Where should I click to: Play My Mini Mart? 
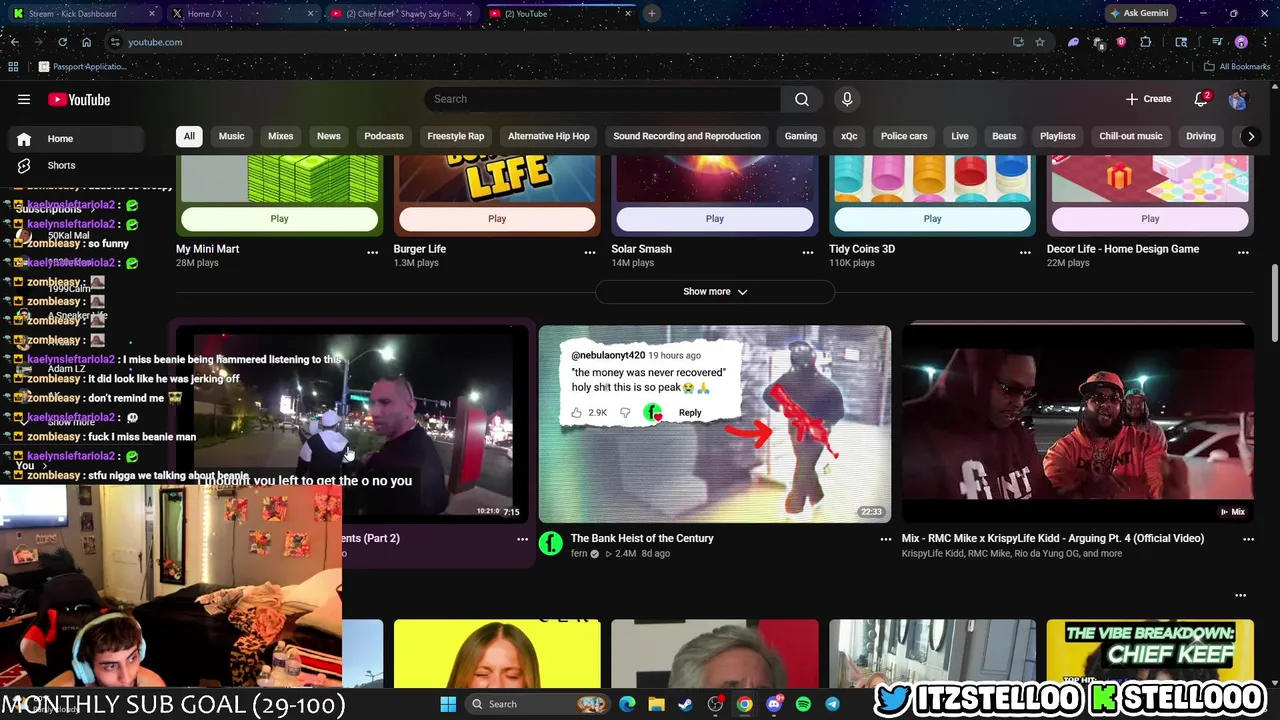coord(279,219)
